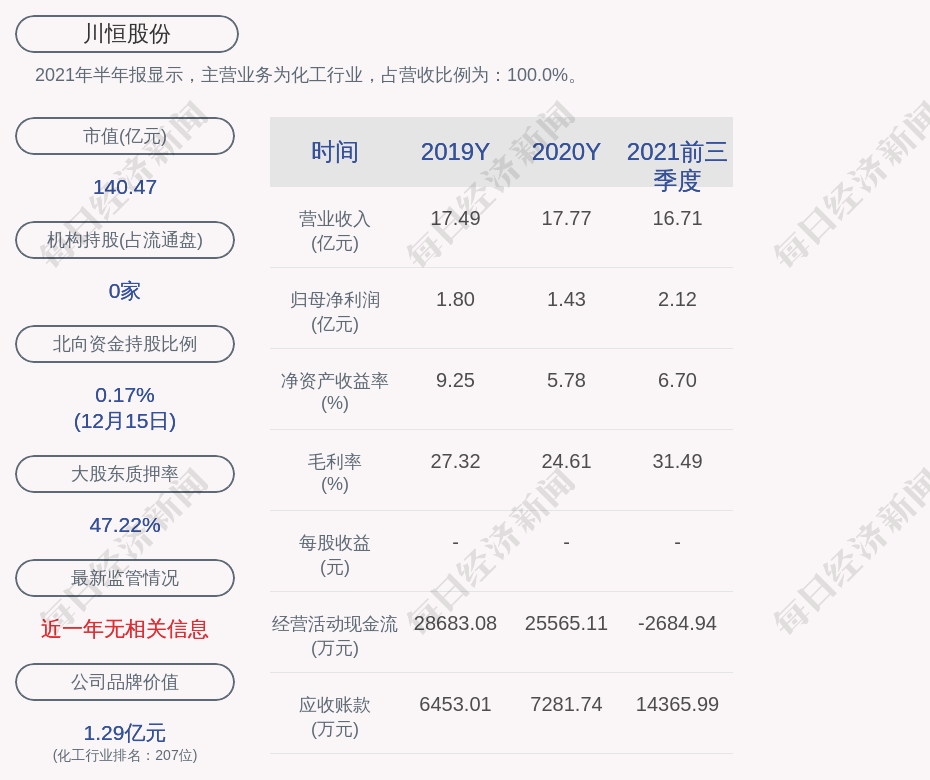The image size is (930, 780).
Task: Click revenue value 17.77
Action: (566, 218)
